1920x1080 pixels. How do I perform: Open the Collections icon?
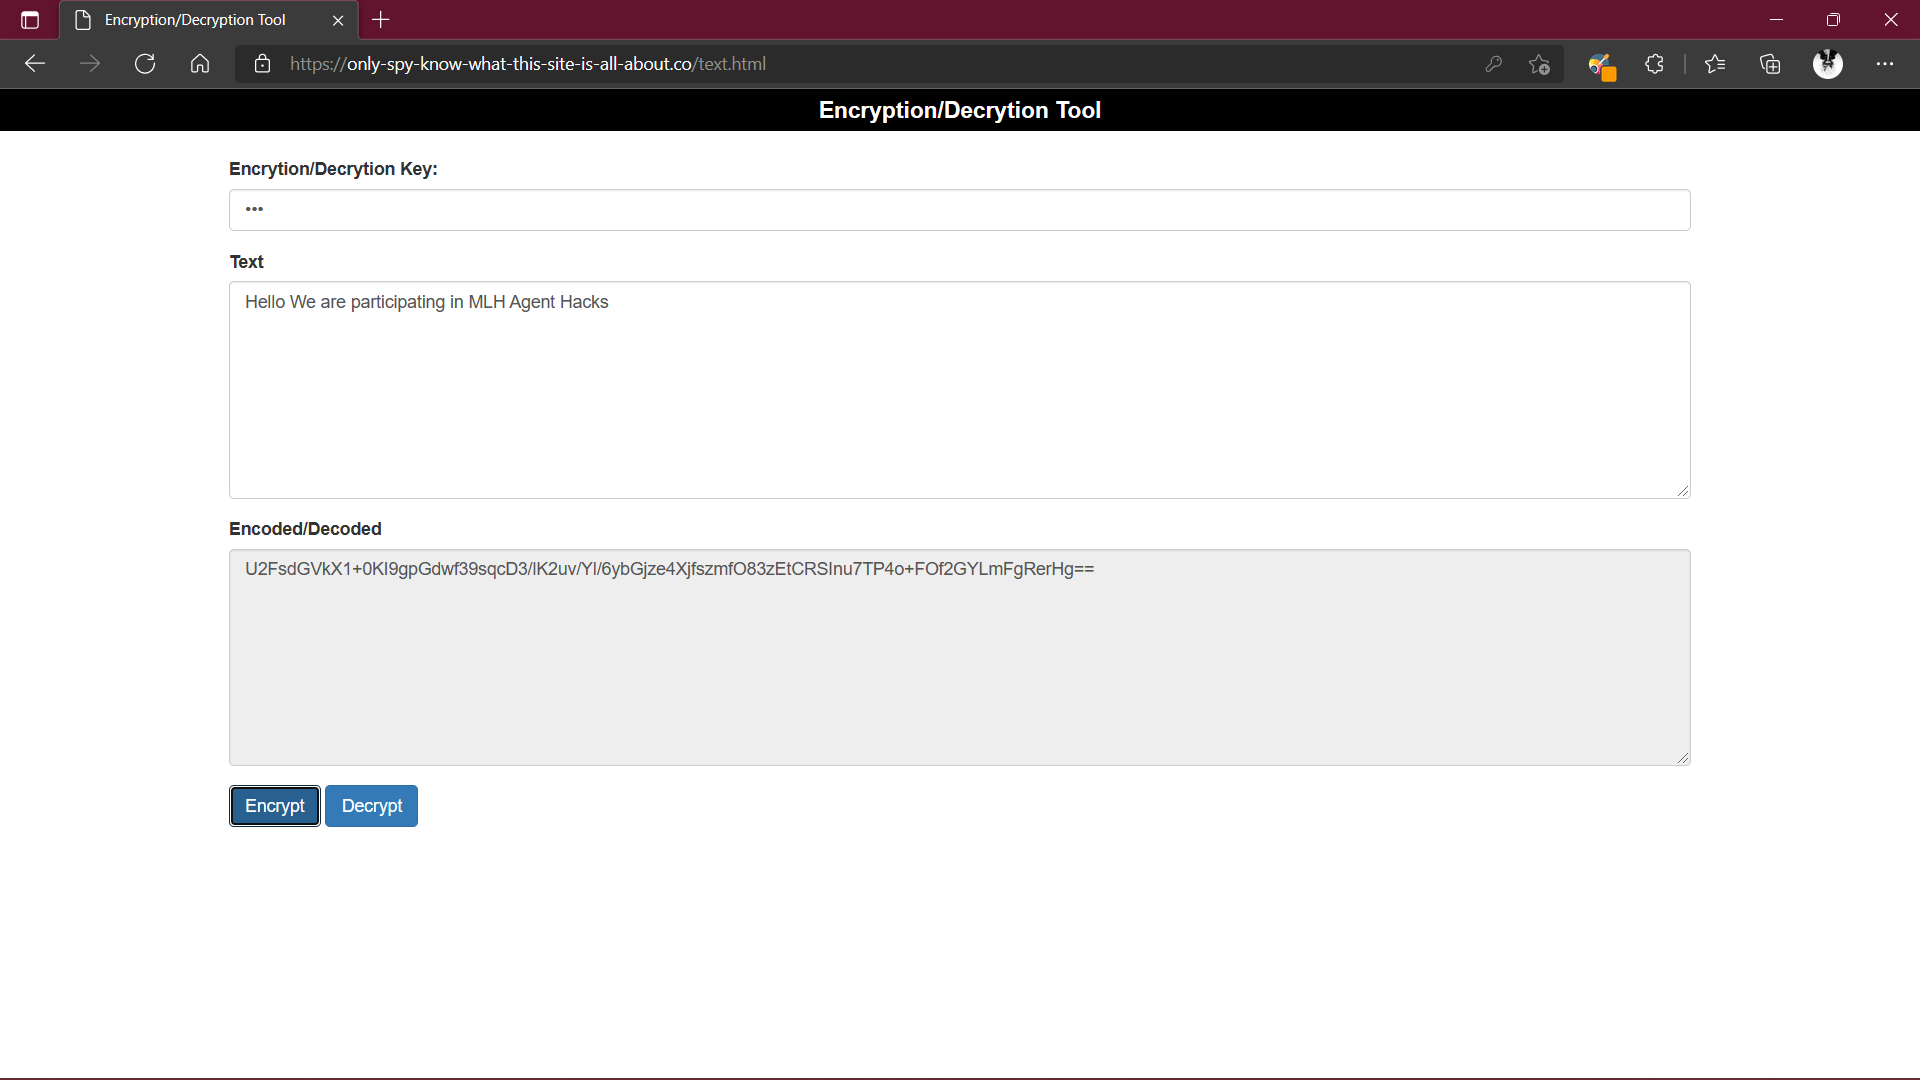(1770, 64)
